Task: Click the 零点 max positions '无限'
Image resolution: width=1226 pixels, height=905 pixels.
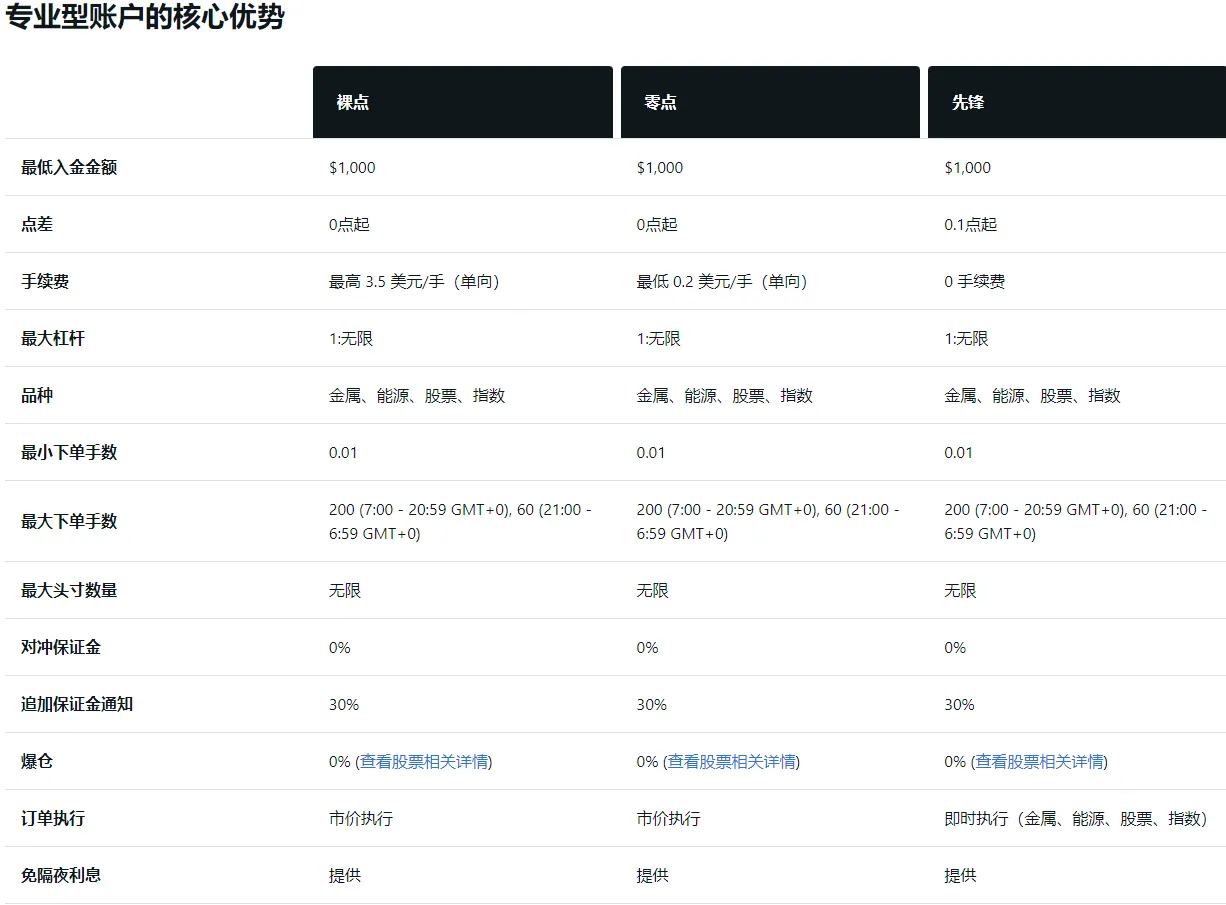Action: pos(653,590)
